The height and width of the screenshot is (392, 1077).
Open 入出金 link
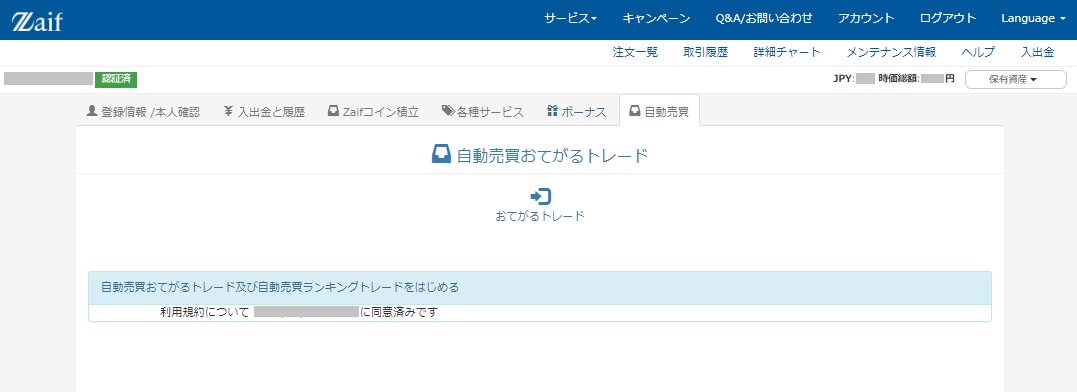click(1037, 52)
